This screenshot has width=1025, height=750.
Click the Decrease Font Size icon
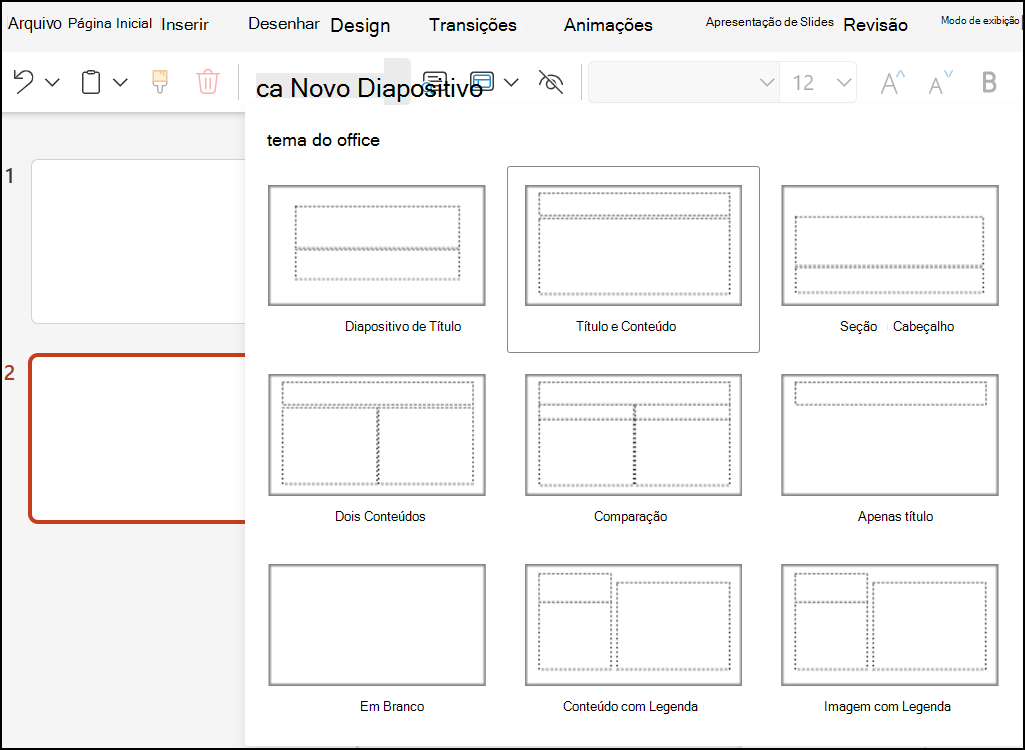[x=941, y=82]
